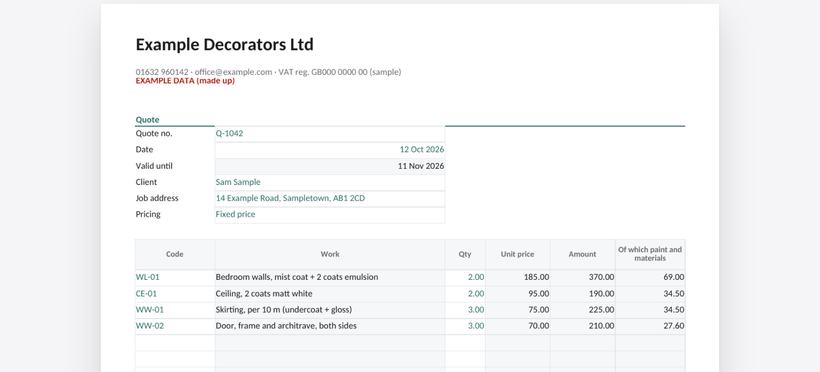Select unit price 70.00
The image size is (820, 372).
(x=518, y=326)
